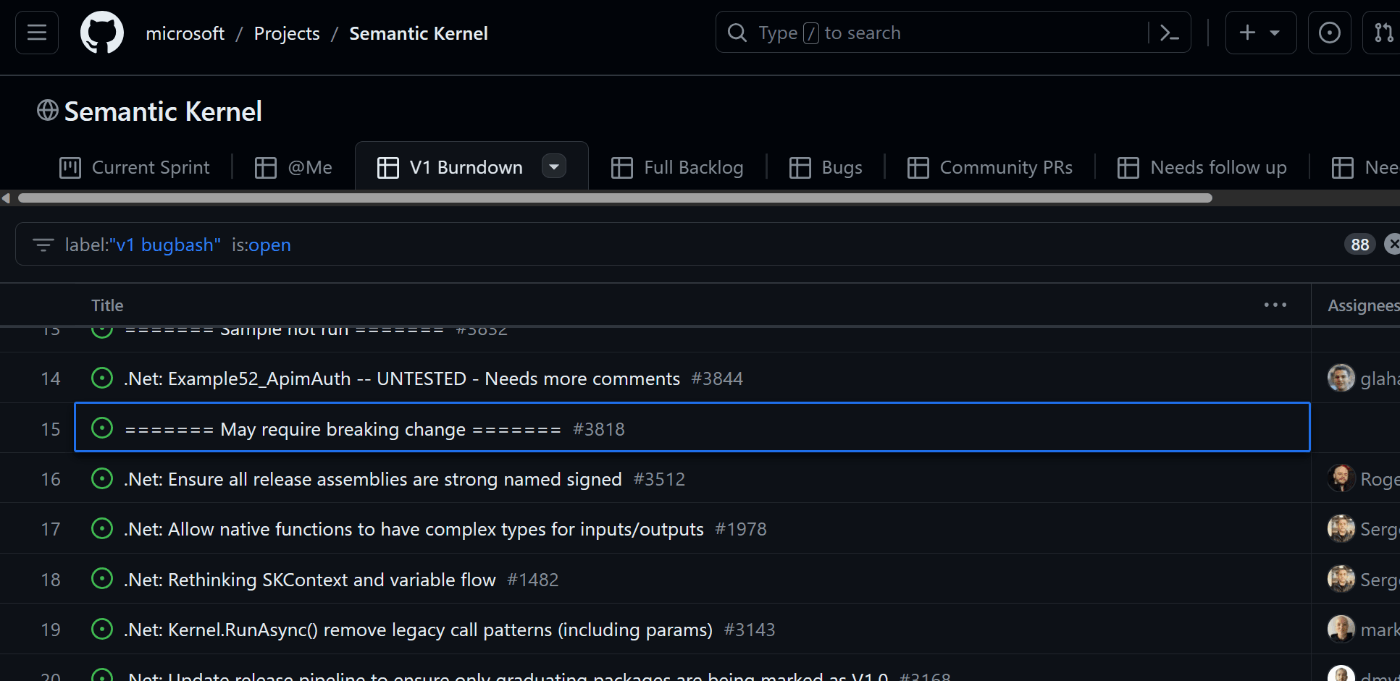This screenshot has width=1400, height=681.
Task: Open pull requests icon in header
Action: (x=1382, y=33)
